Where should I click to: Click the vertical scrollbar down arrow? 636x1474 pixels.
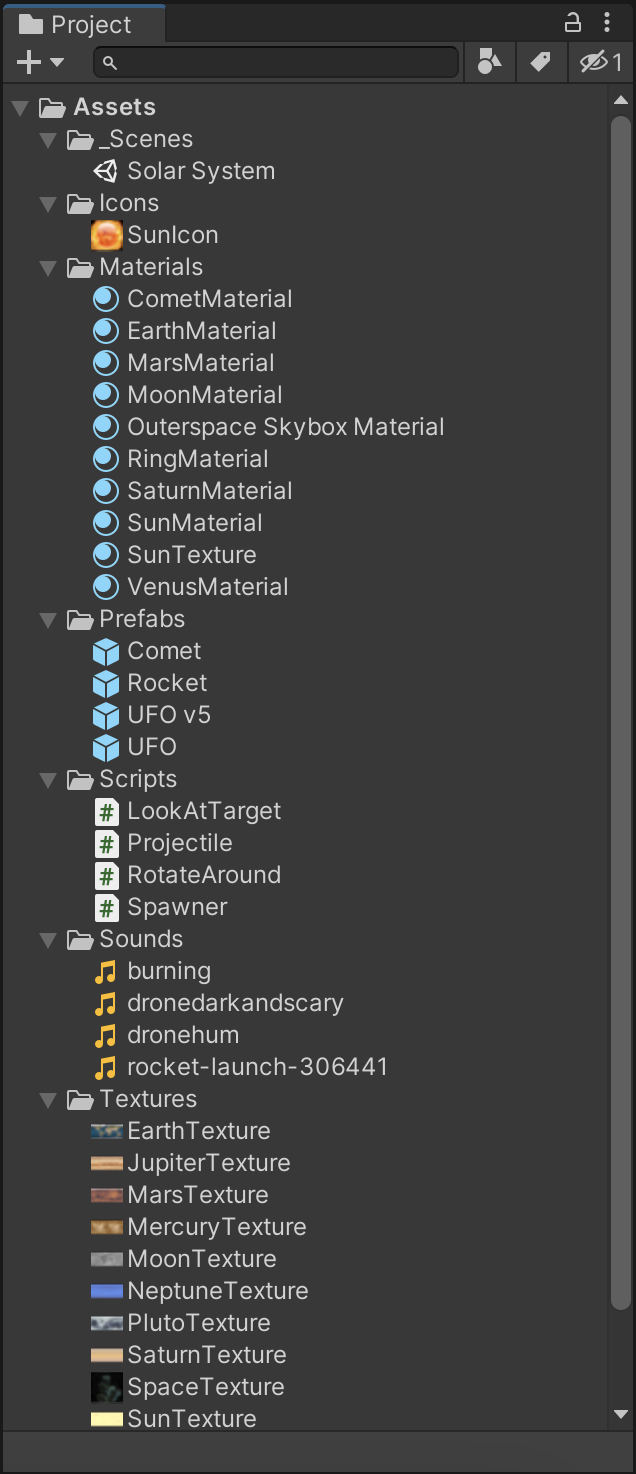[621, 1414]
